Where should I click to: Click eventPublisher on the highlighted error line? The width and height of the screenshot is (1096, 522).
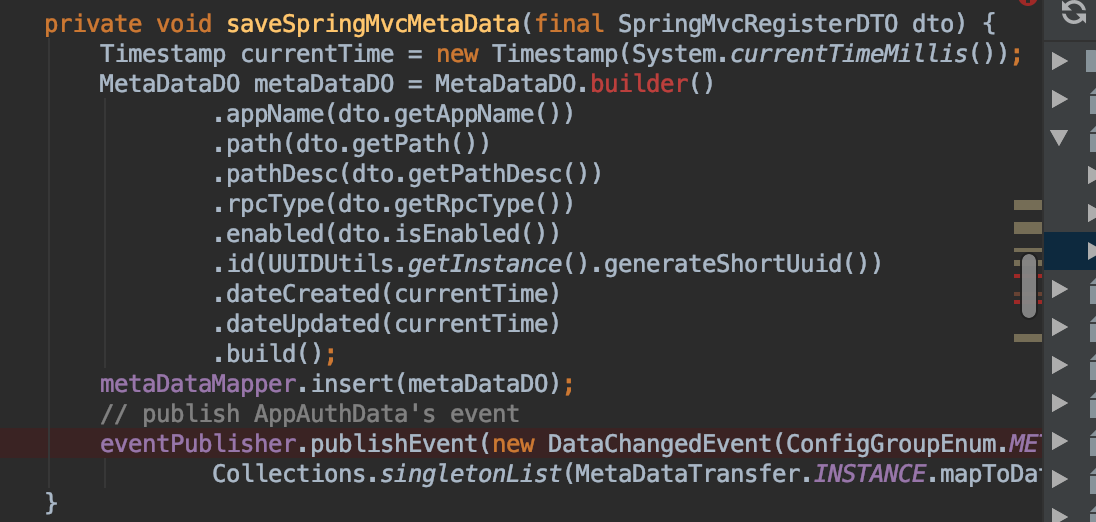198,444
